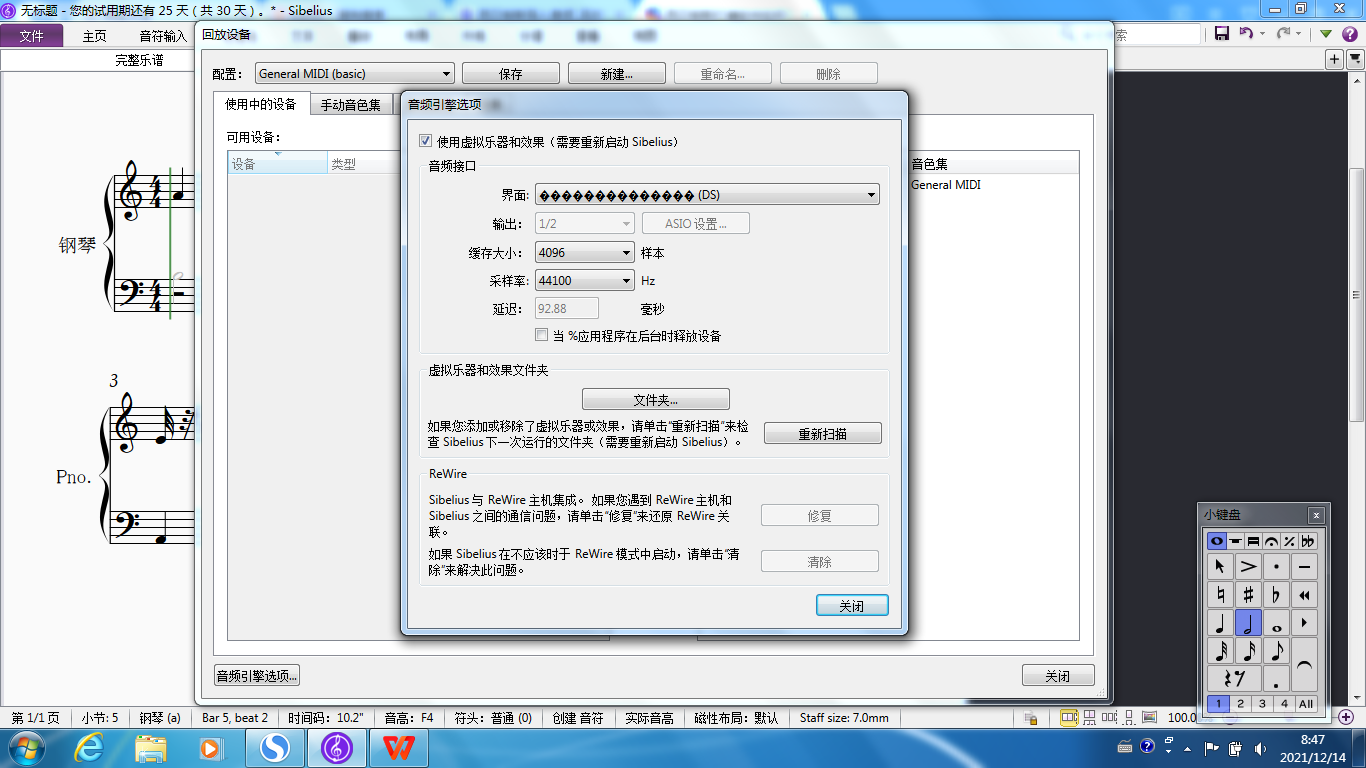Select voice 2 on the keypad
Screen dimensions: 1366x768
(1240, 703)
